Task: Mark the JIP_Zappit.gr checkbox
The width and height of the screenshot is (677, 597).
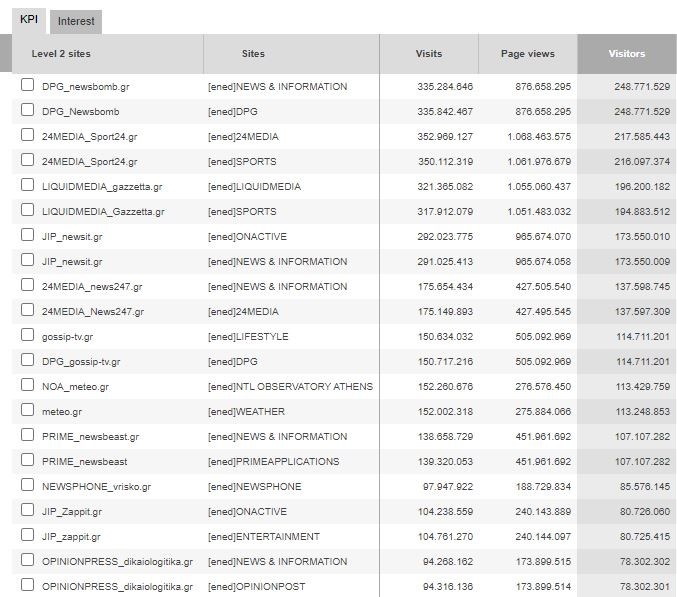Action: (28, 511)
